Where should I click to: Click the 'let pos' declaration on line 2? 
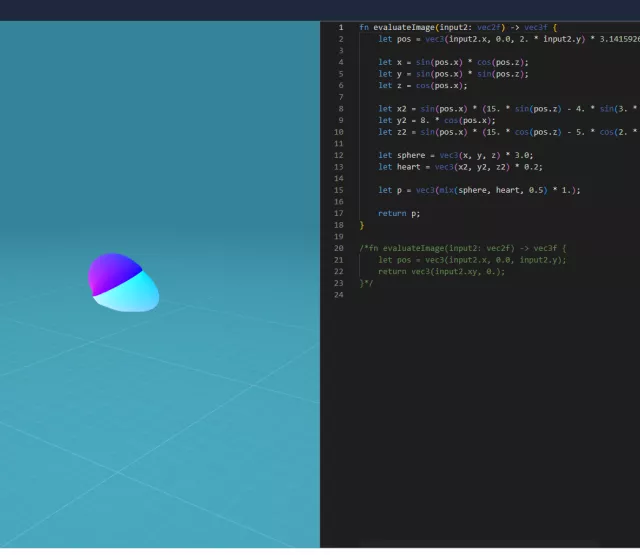pos(394,39)
